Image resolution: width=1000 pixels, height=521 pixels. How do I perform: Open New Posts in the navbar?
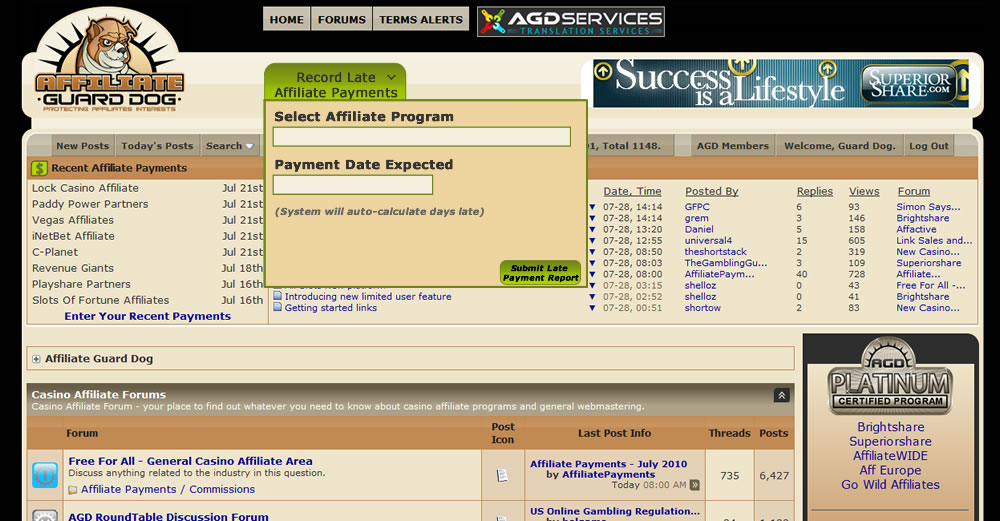82,145
